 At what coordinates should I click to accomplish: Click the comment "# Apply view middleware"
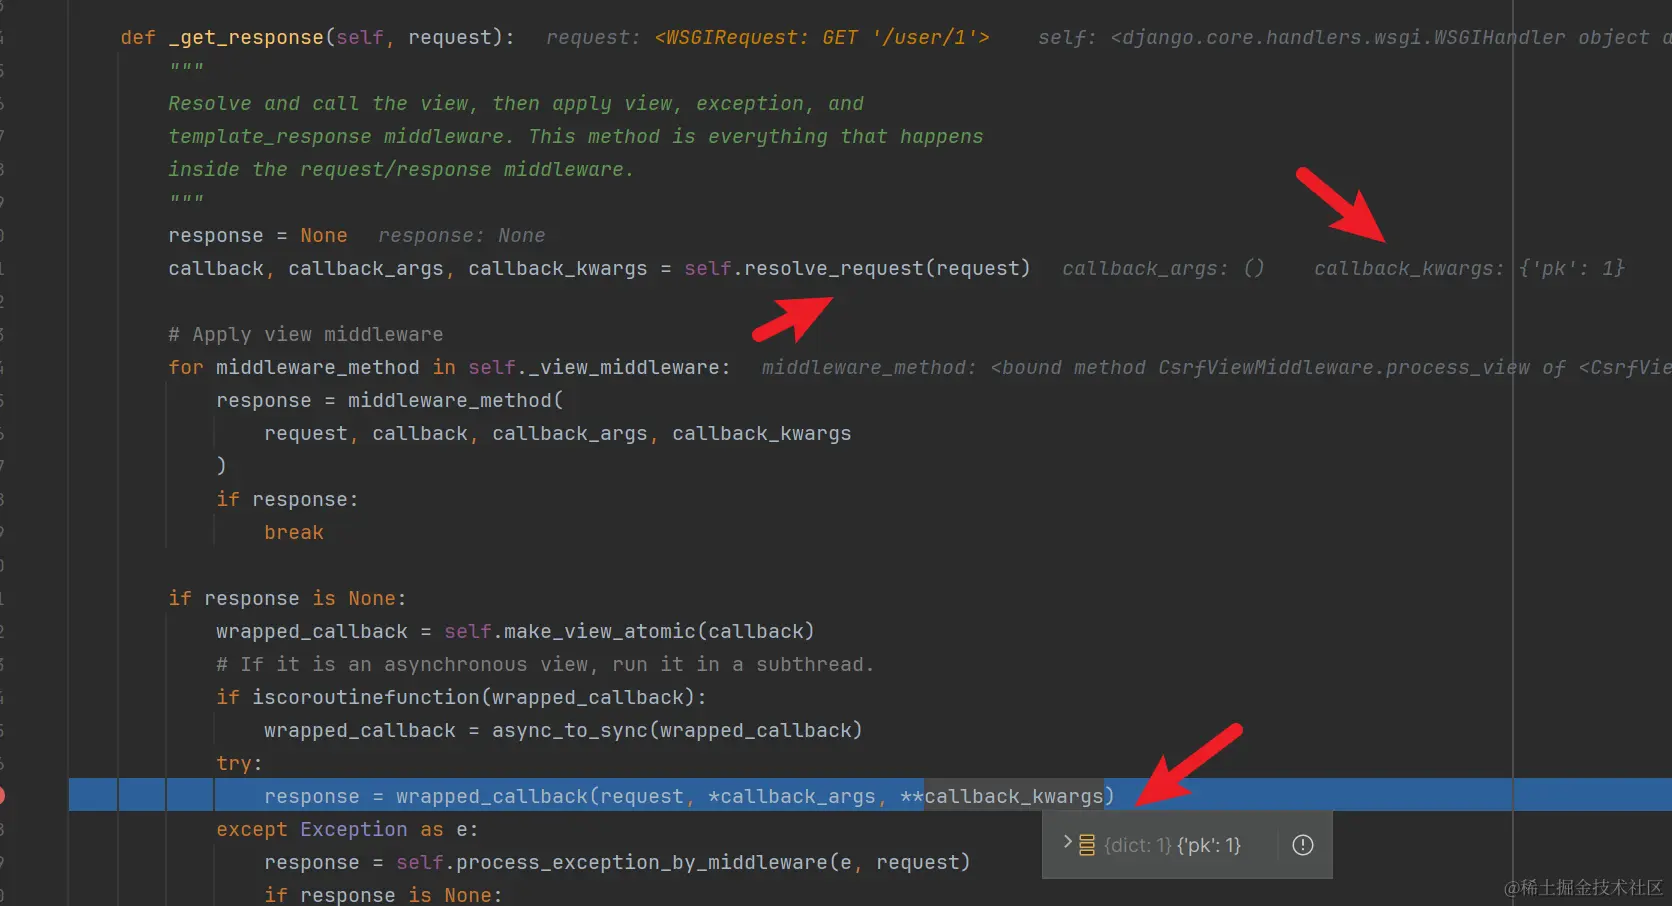(x=306, y=334)
